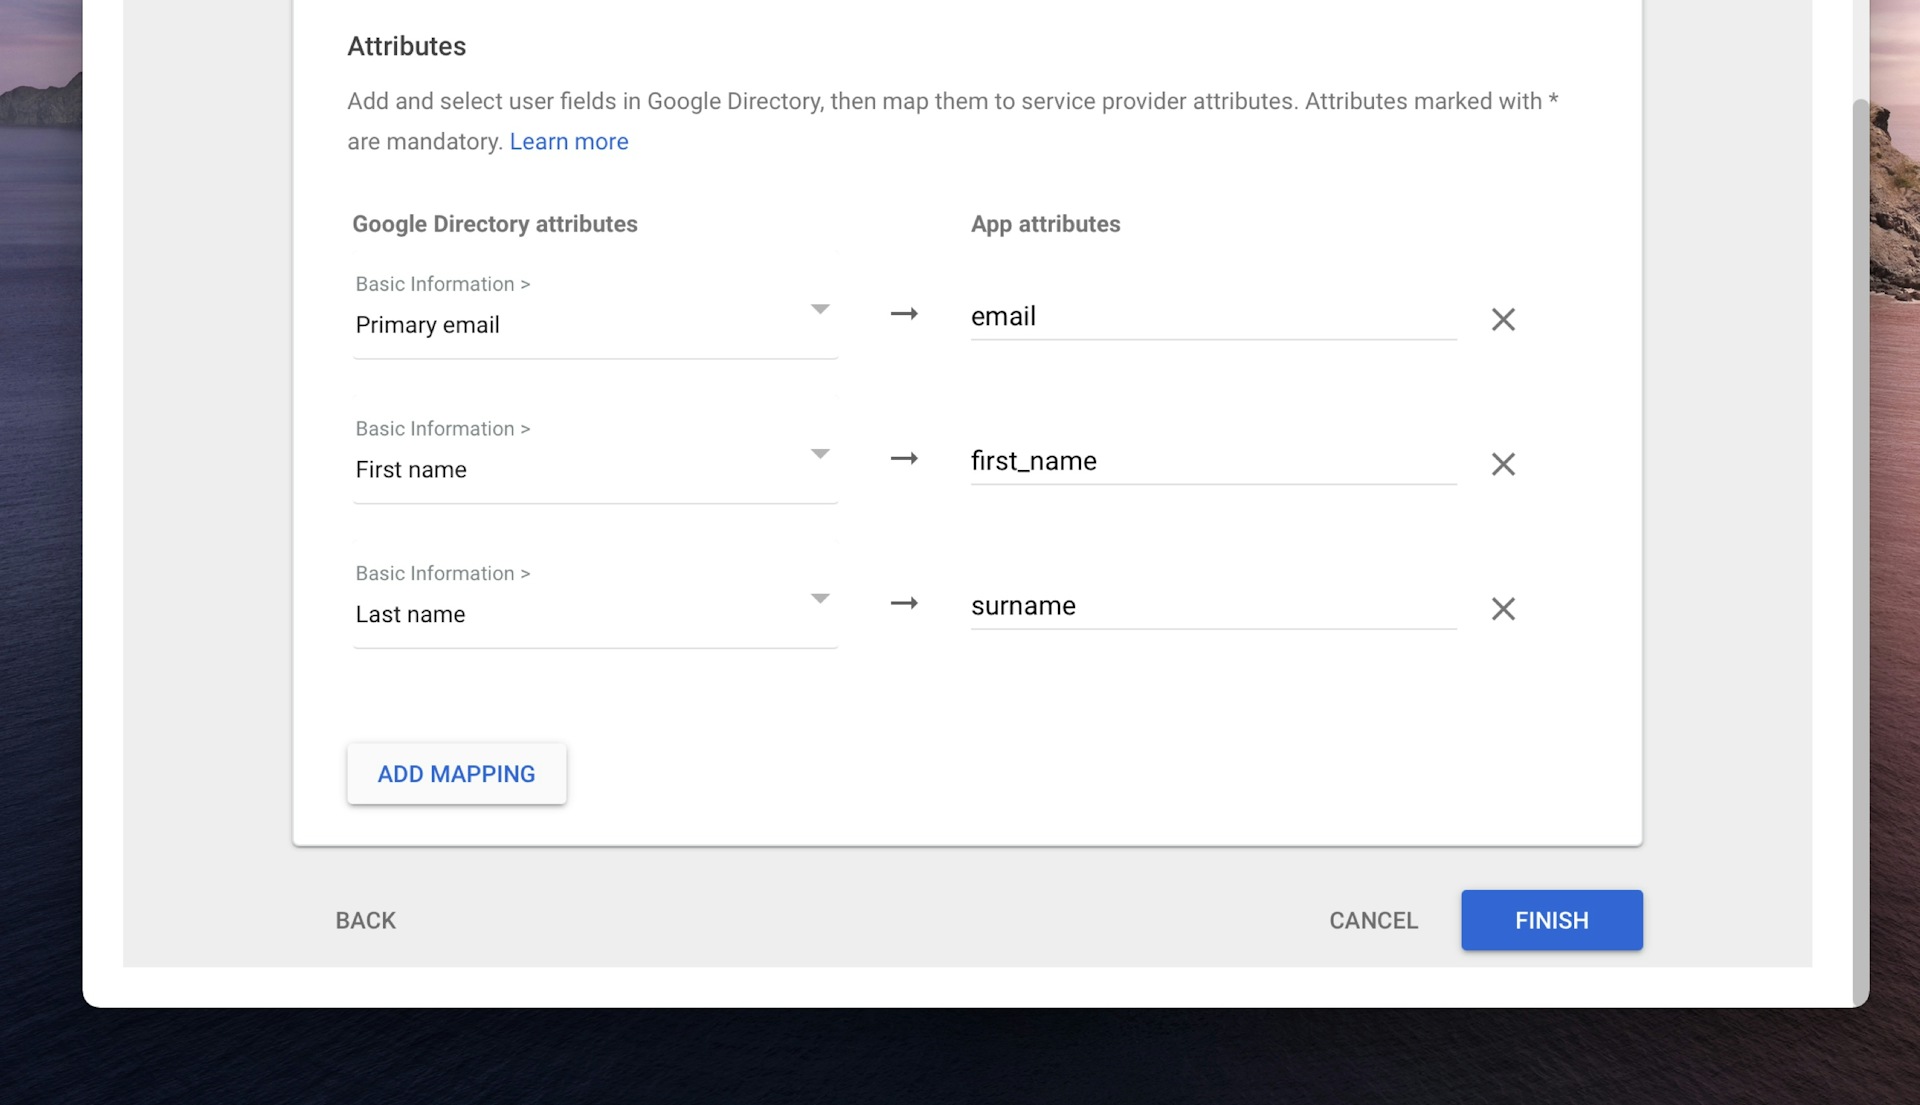
Task: Click the dropdown arrow for Last name
Action: (819, 599)
